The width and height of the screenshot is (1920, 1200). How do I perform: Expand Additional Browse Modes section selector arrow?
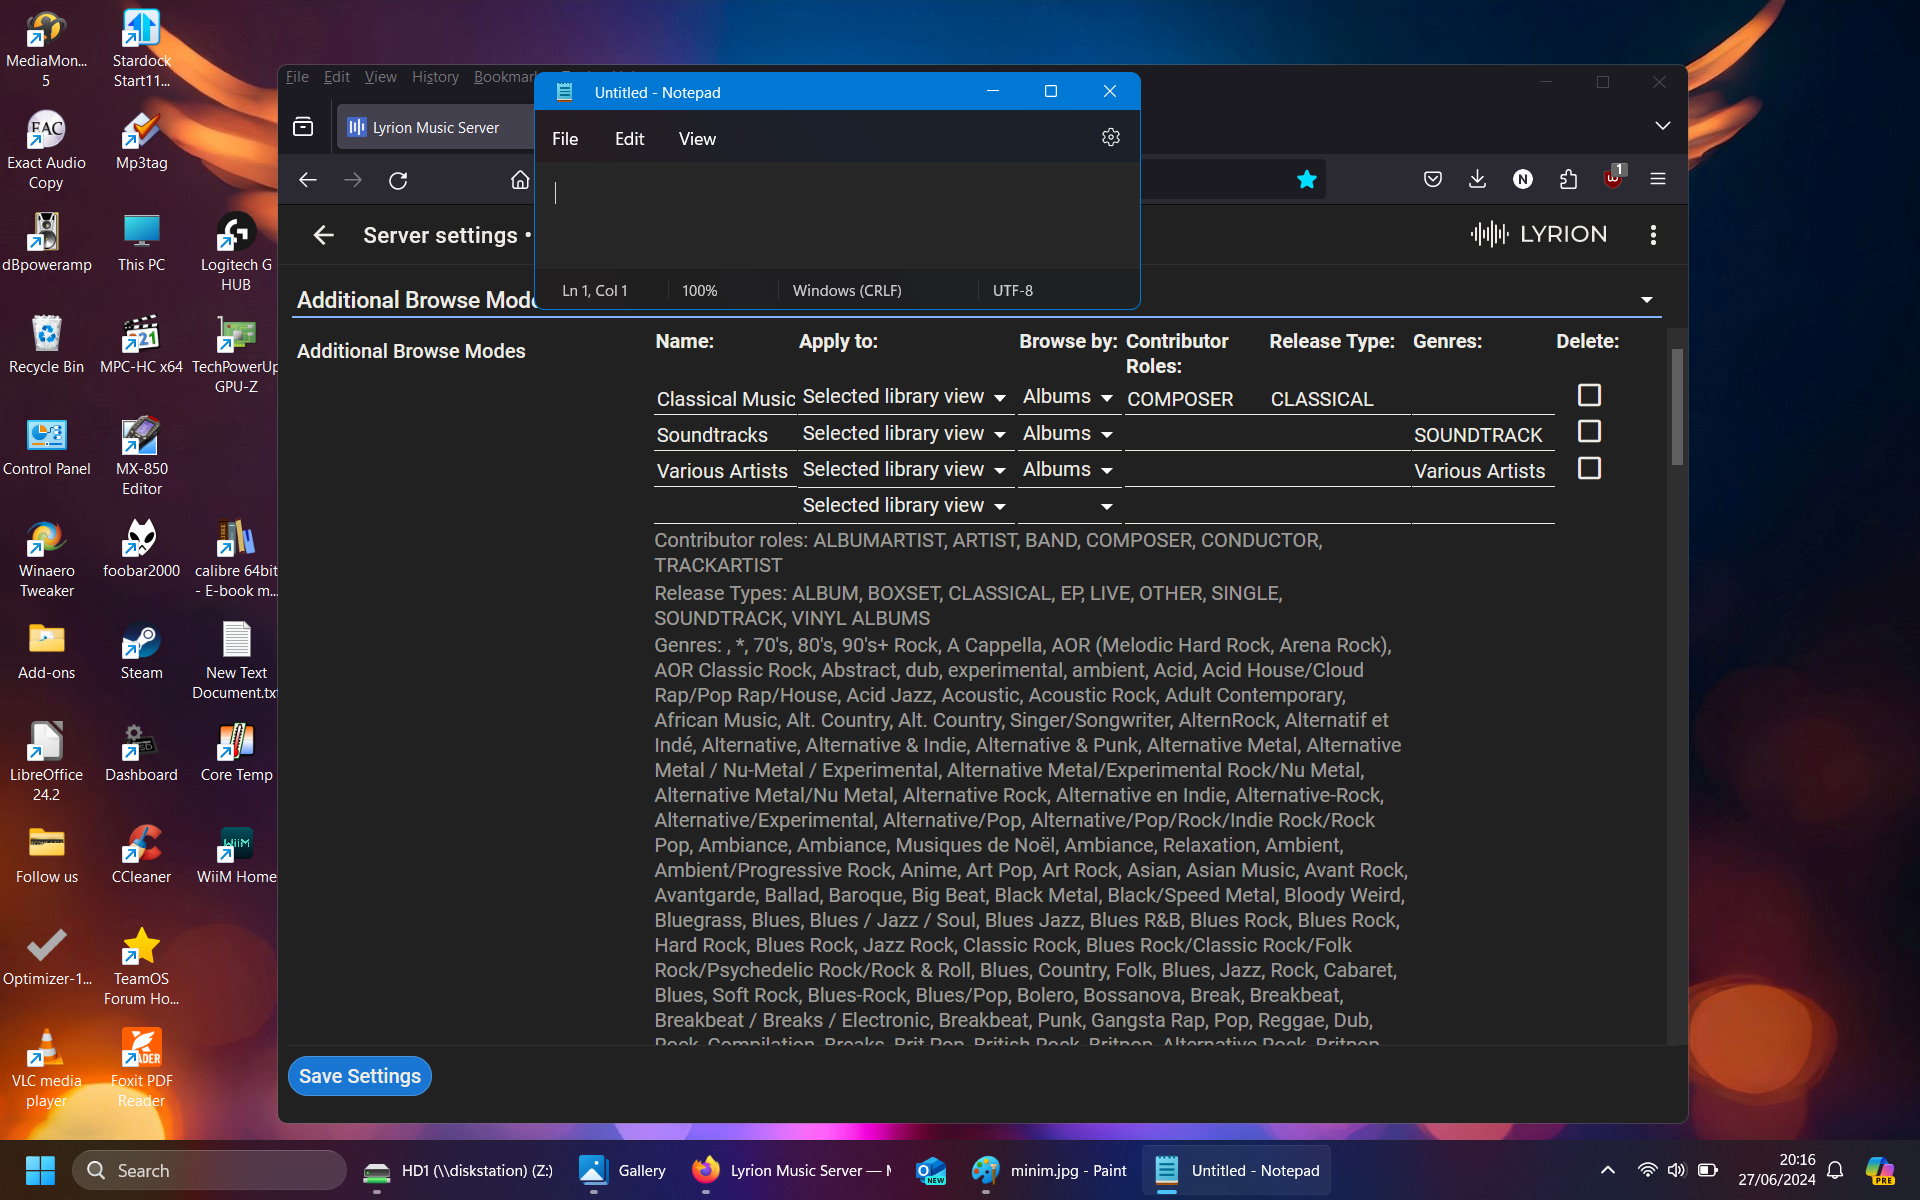1646,300
